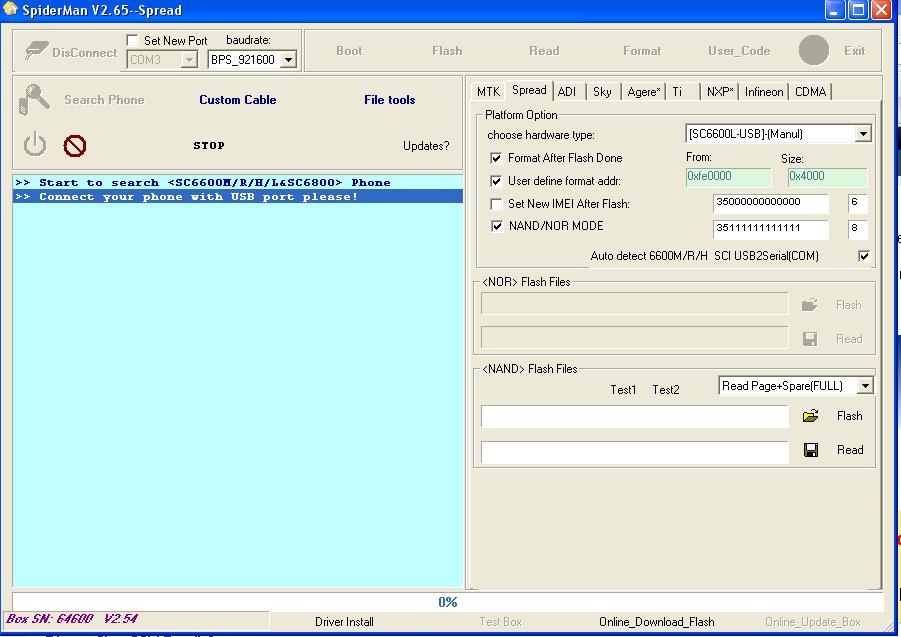Click the Format button

tap(642, 51)
